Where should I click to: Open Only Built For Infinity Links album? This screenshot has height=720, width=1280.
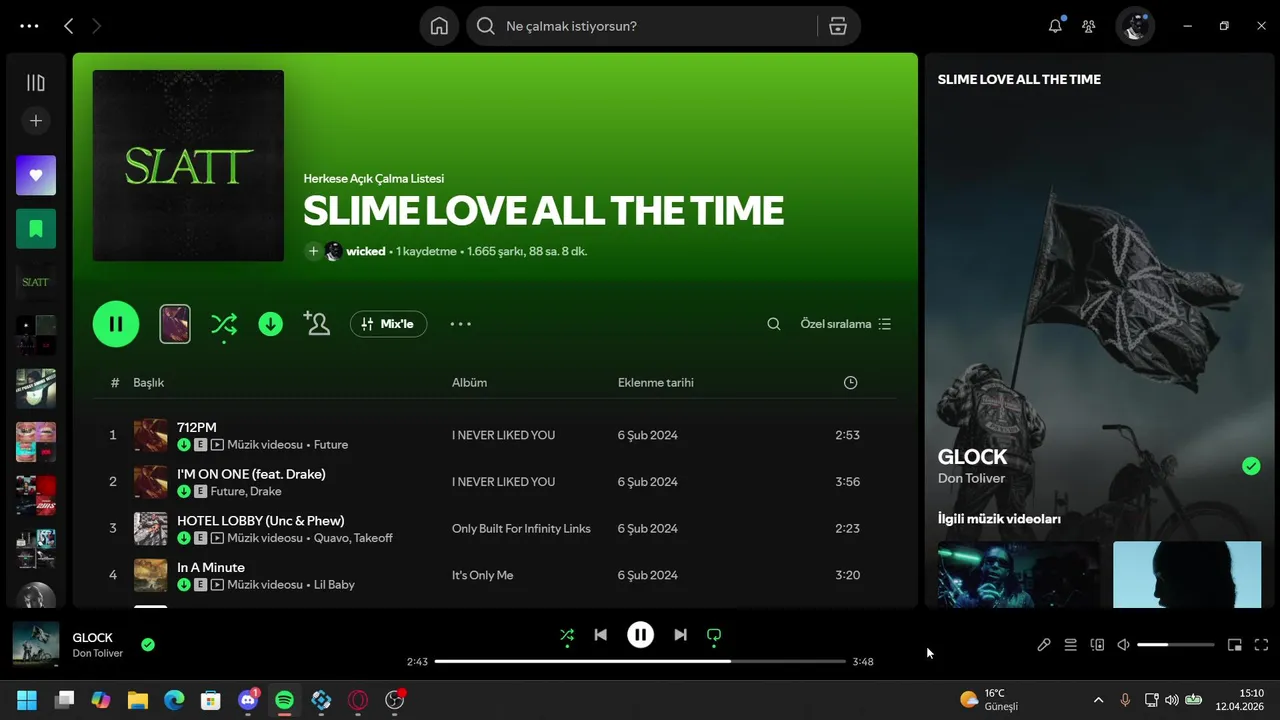521,529
